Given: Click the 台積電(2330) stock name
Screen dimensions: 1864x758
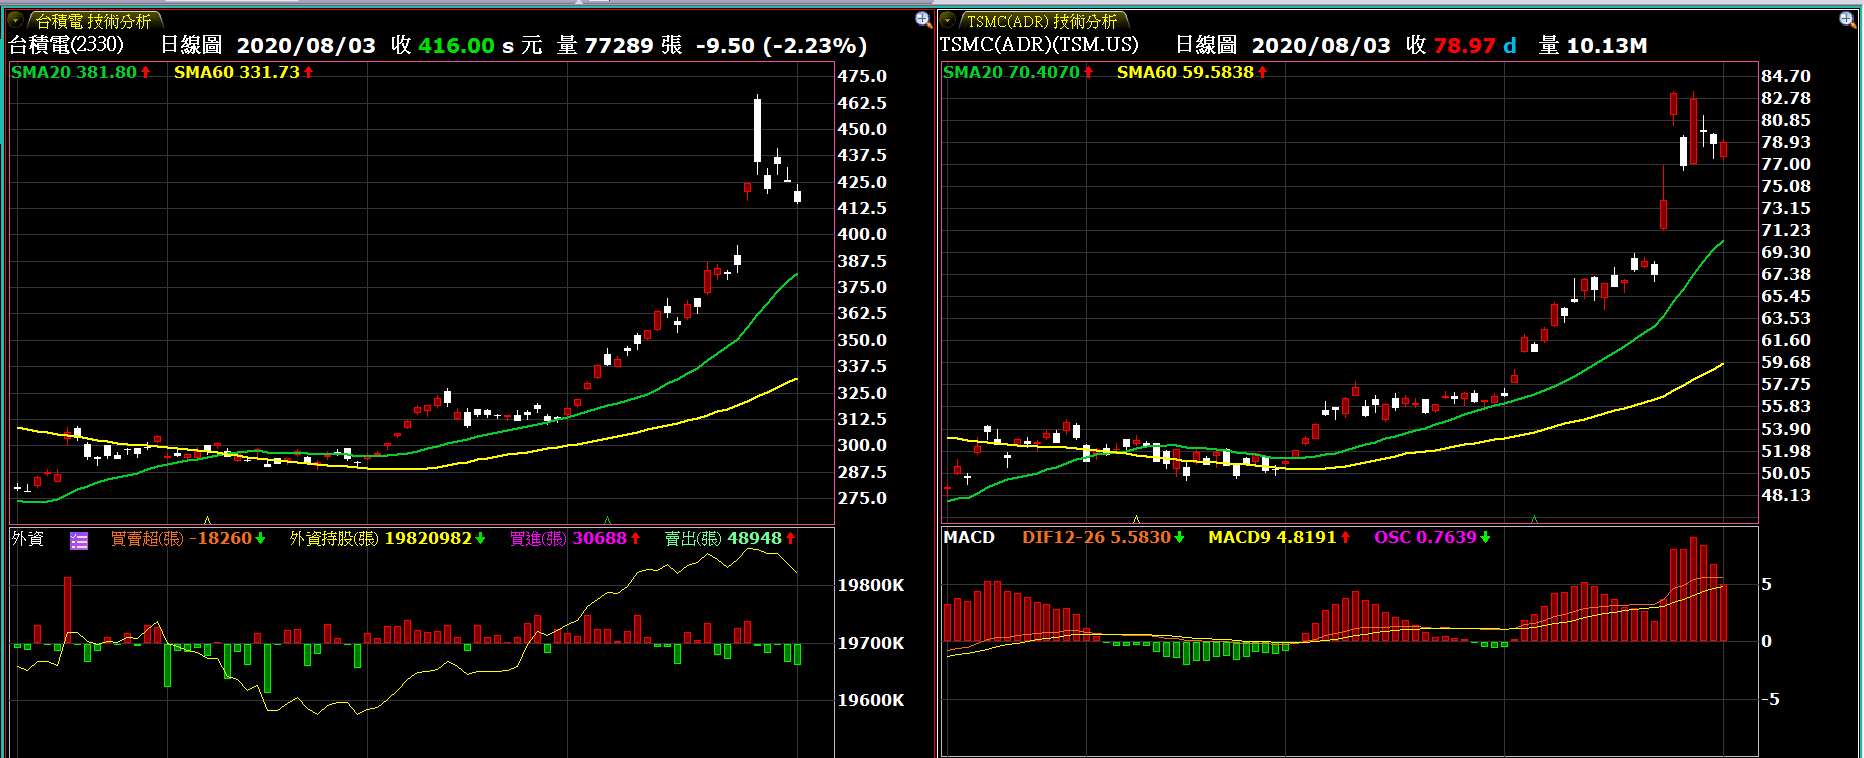Looking at the screenshot, I should (x=66, y=45).
